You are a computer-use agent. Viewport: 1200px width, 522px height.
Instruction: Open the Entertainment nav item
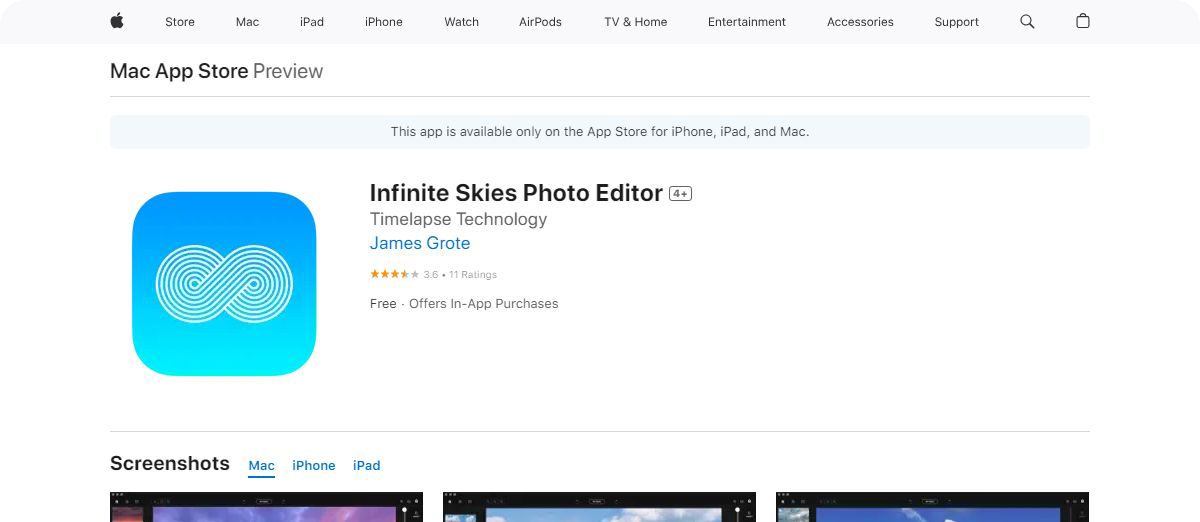click(x=747, y=22)
